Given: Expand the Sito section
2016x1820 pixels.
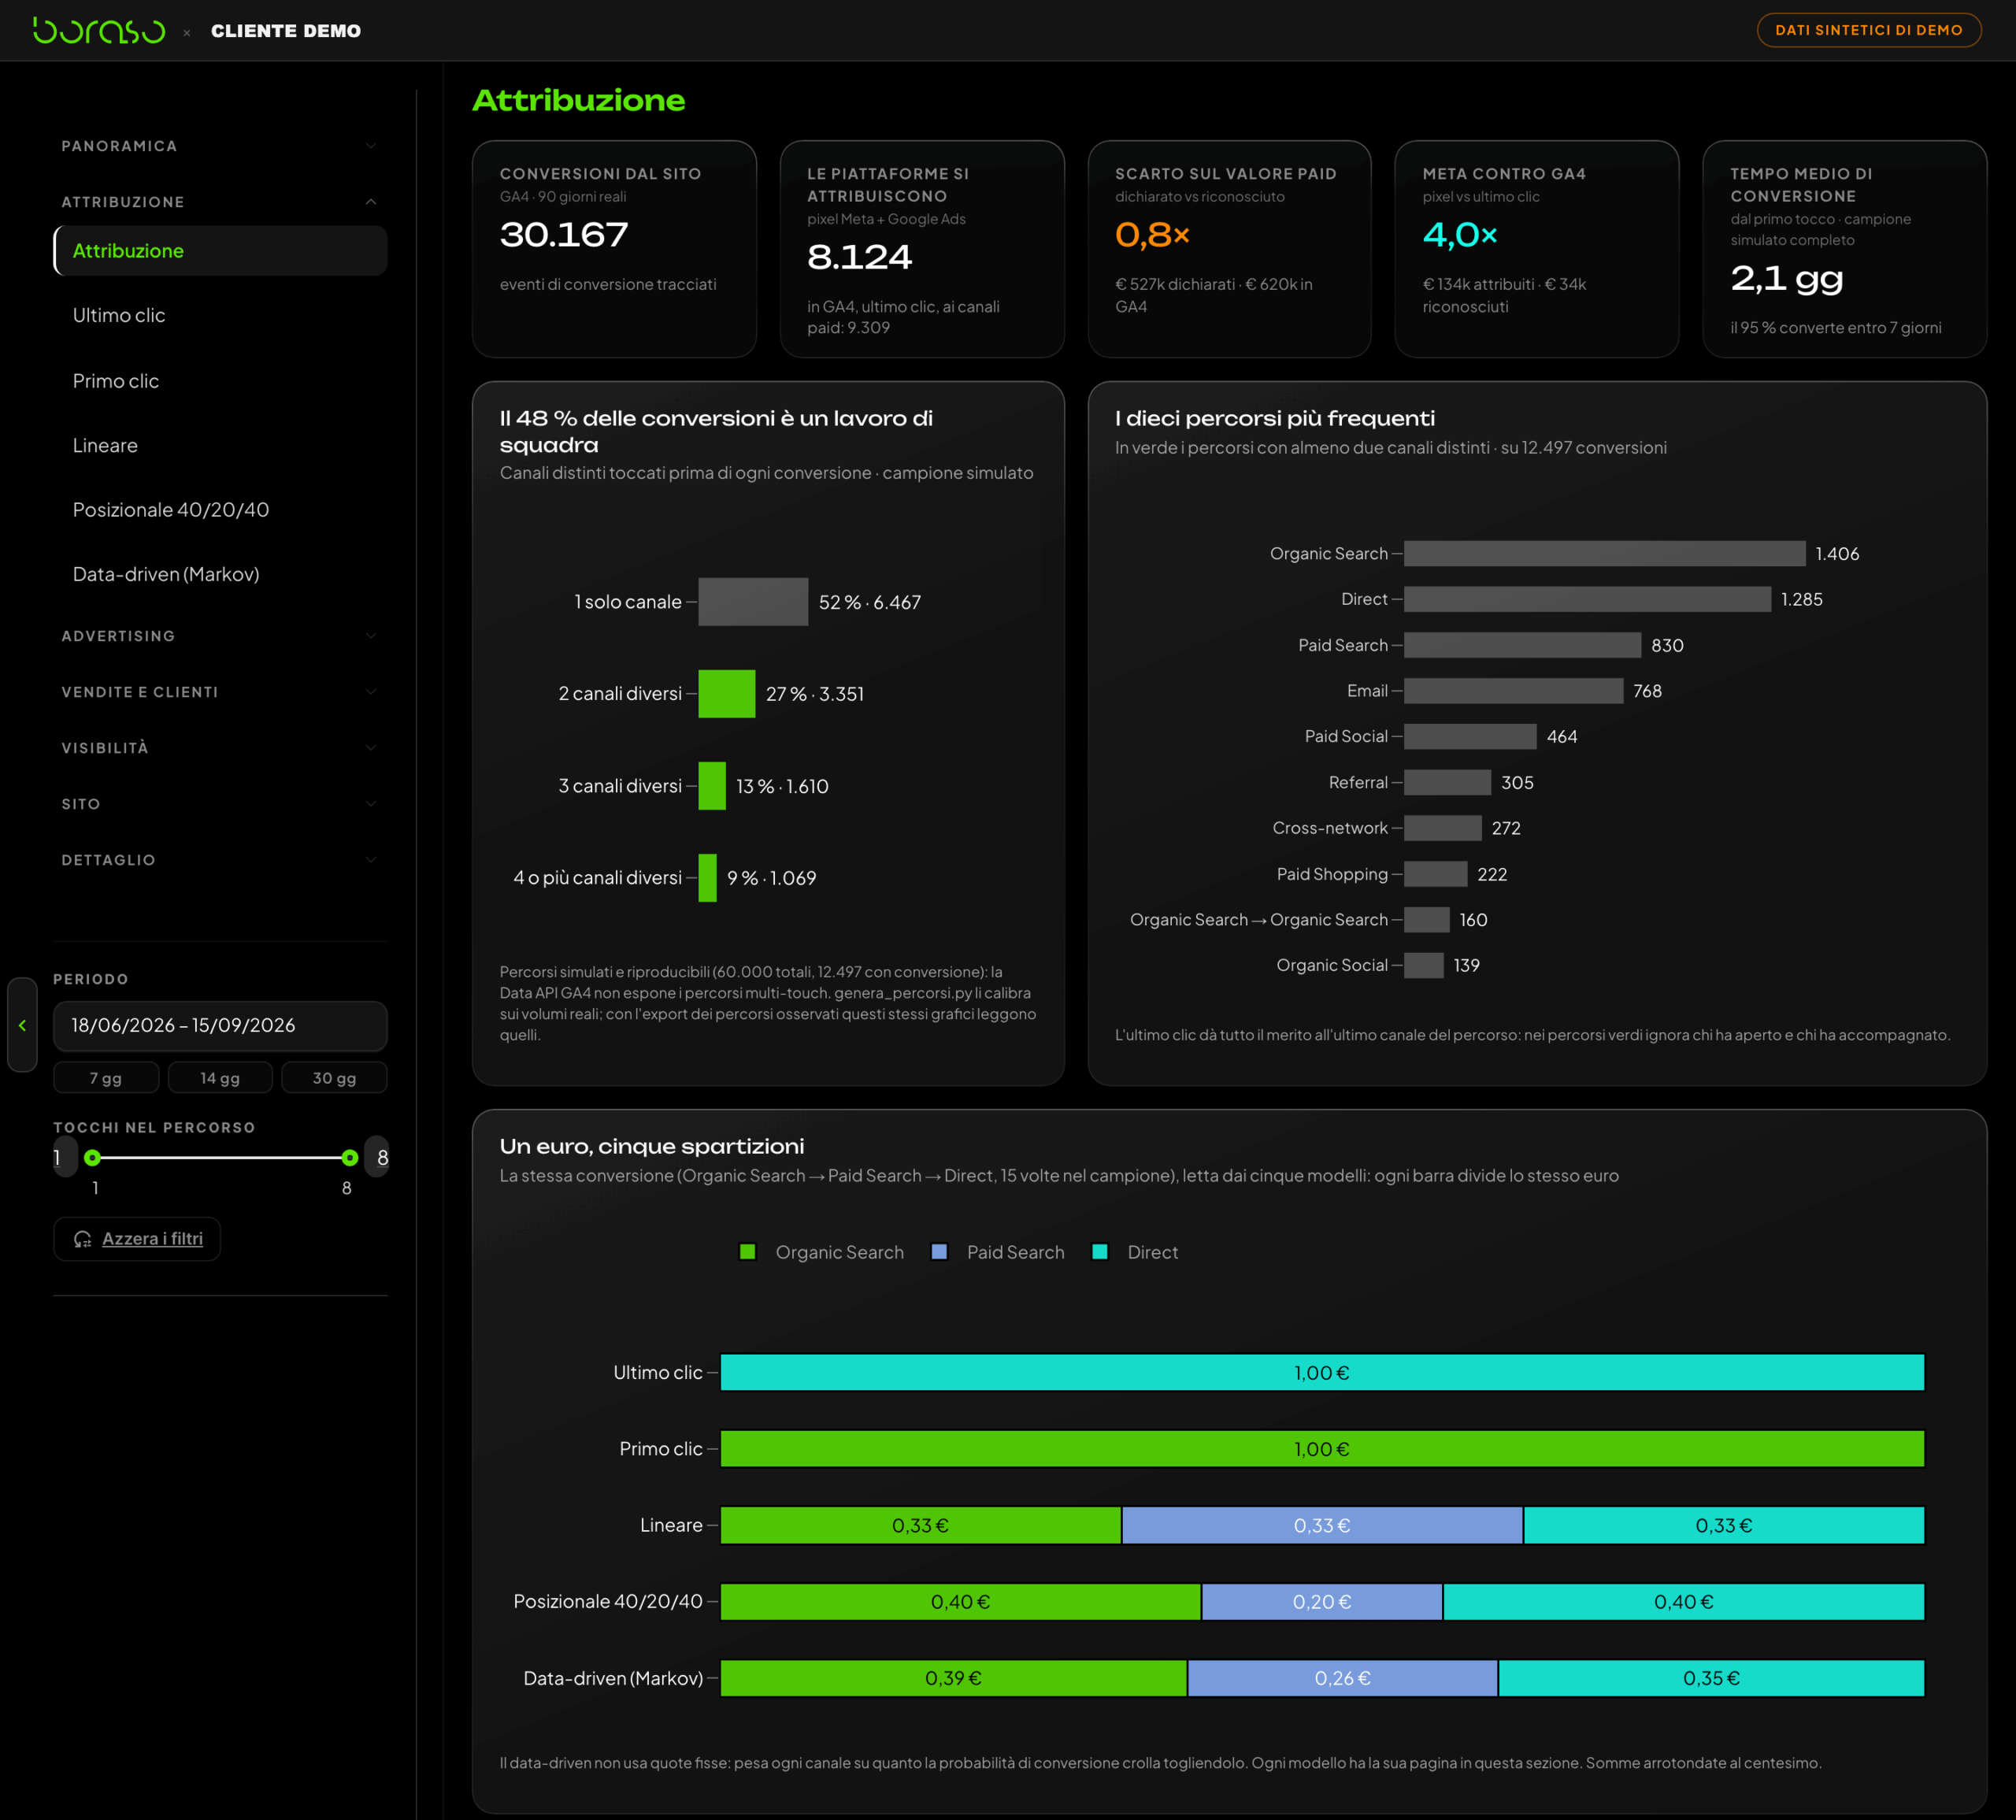Looking at the screenshot, I should pos(219,804).
